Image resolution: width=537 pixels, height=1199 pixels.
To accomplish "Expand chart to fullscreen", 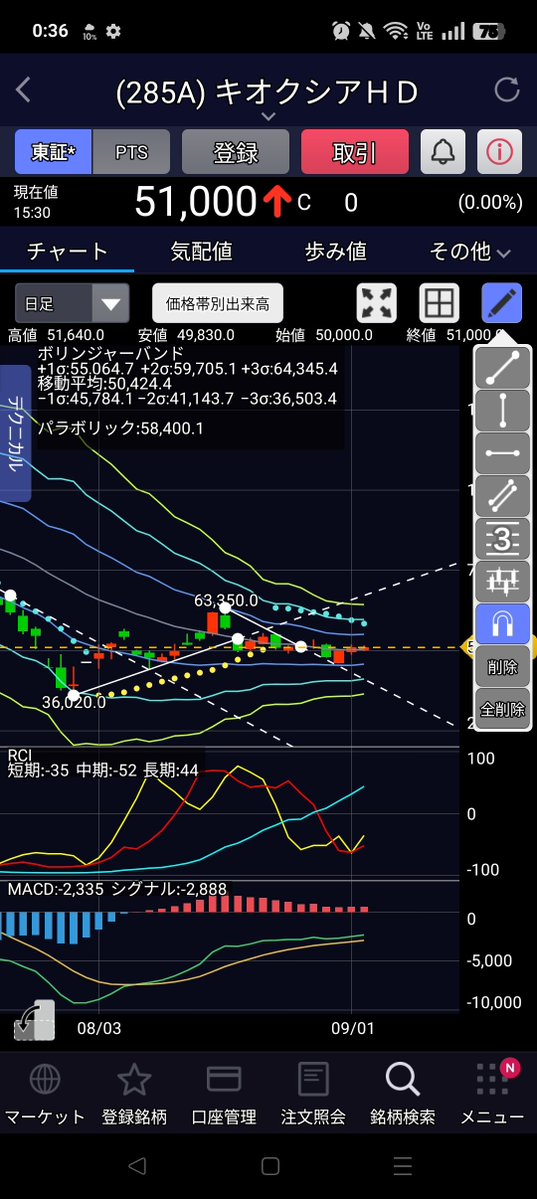I will click(x=376, y=303).
